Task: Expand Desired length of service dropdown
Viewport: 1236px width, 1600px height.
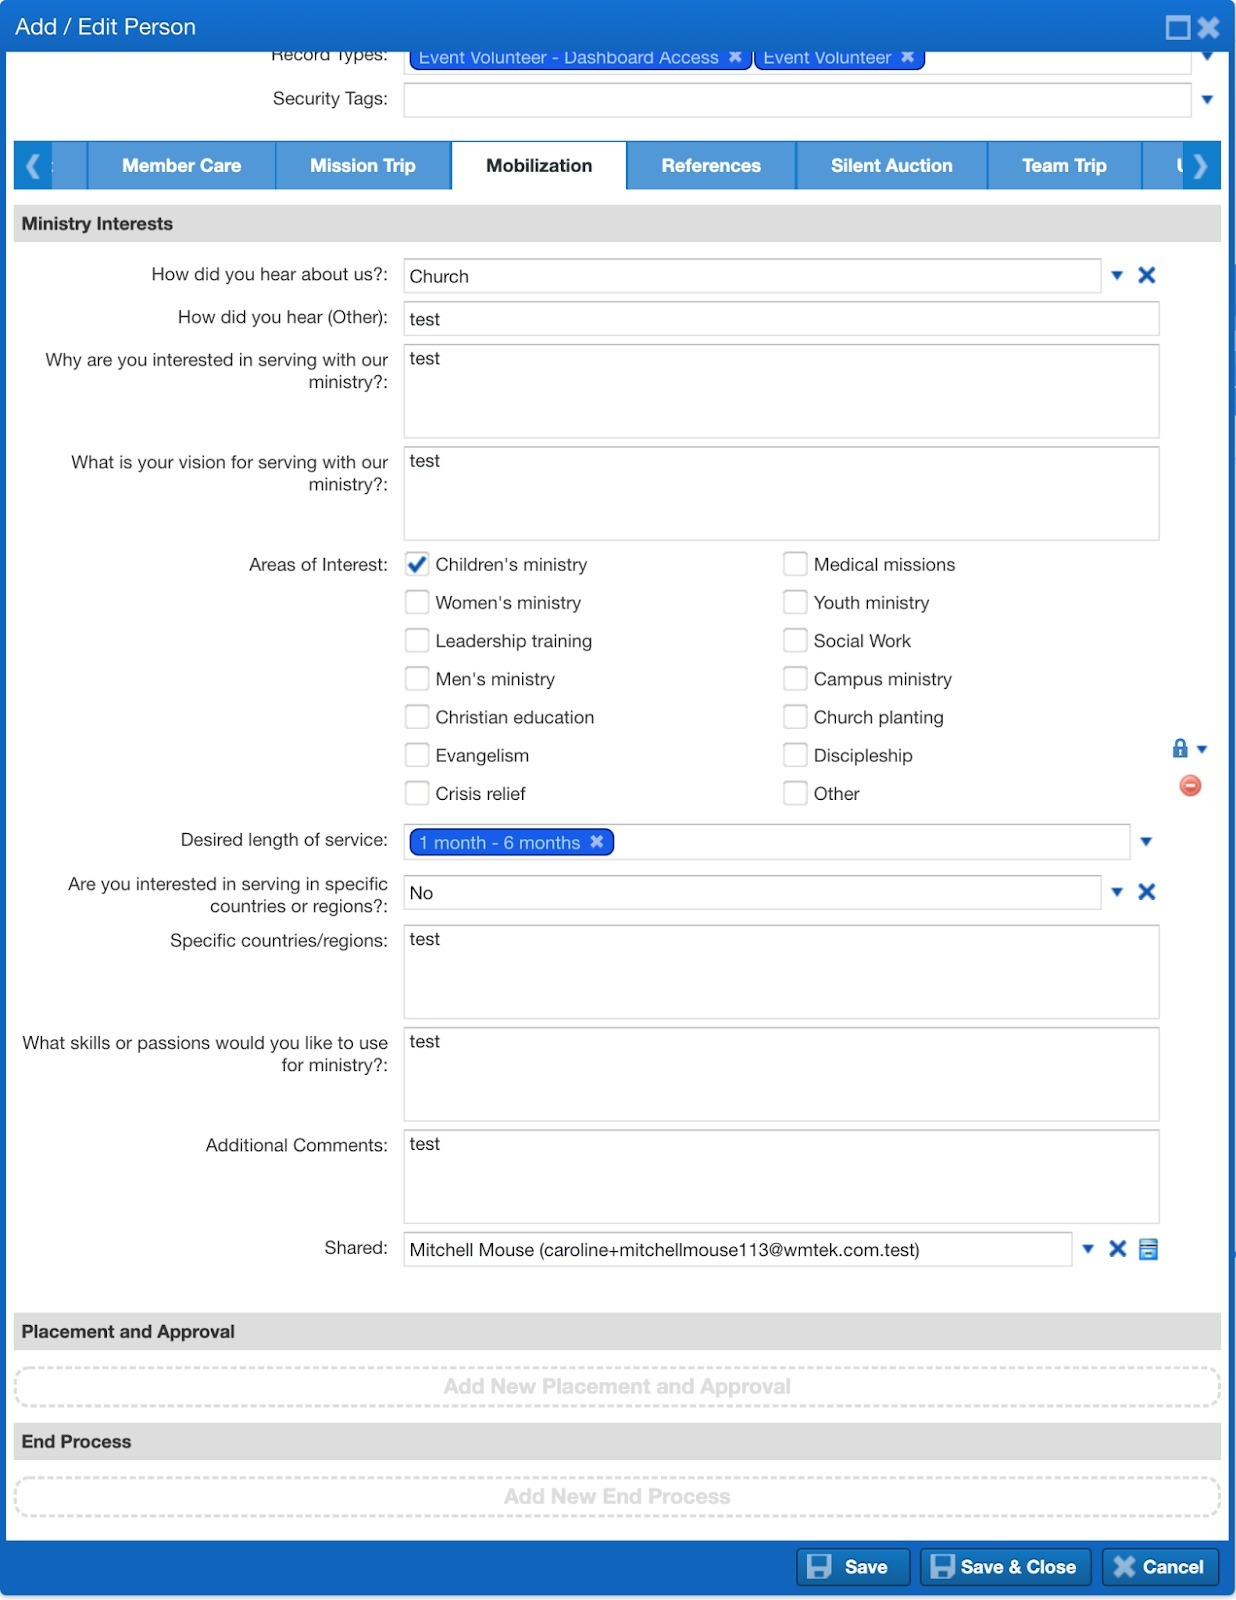Action: [x=1146, y=842]
